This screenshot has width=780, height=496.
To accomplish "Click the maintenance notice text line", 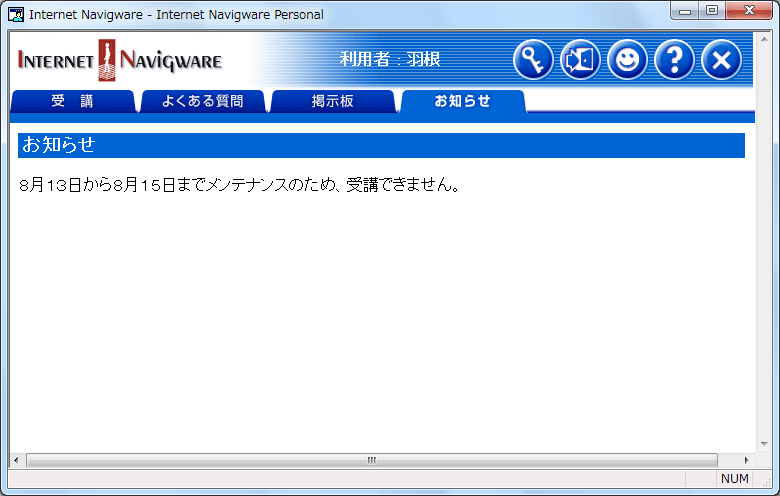I will coord(241,185).
